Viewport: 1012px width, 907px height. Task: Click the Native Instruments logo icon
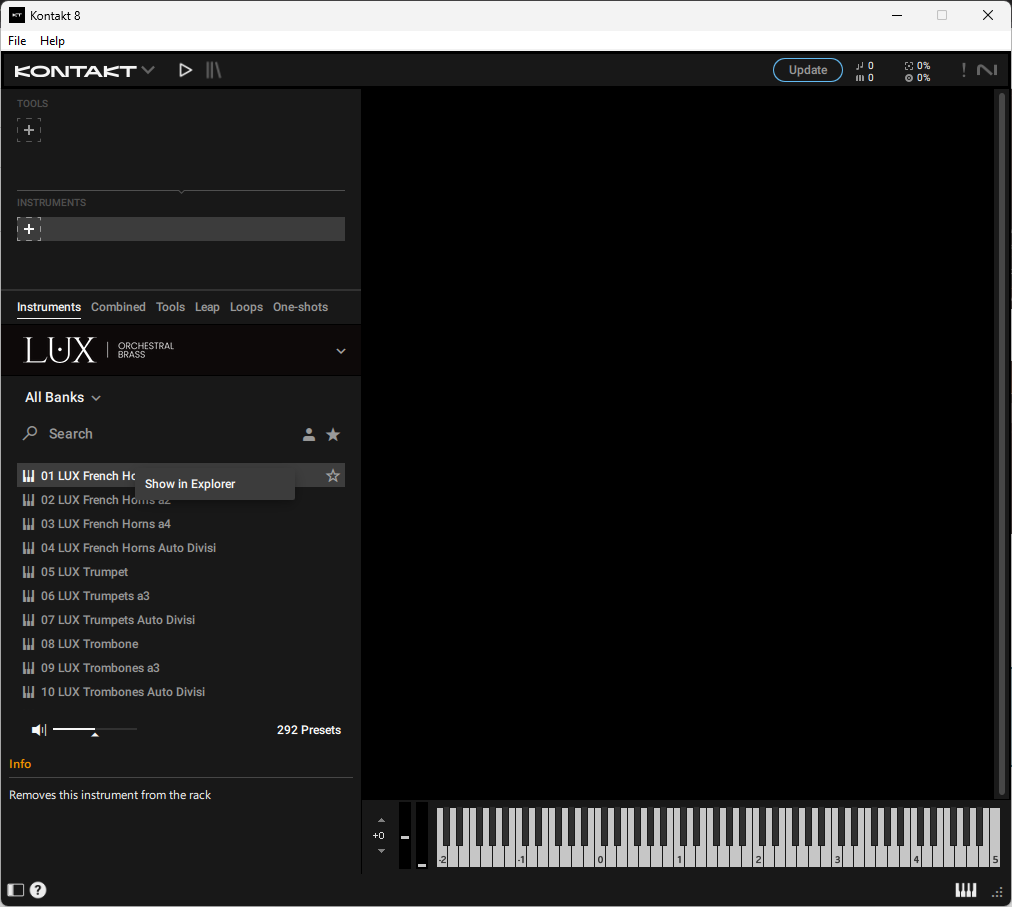click(x=987, y=70)
